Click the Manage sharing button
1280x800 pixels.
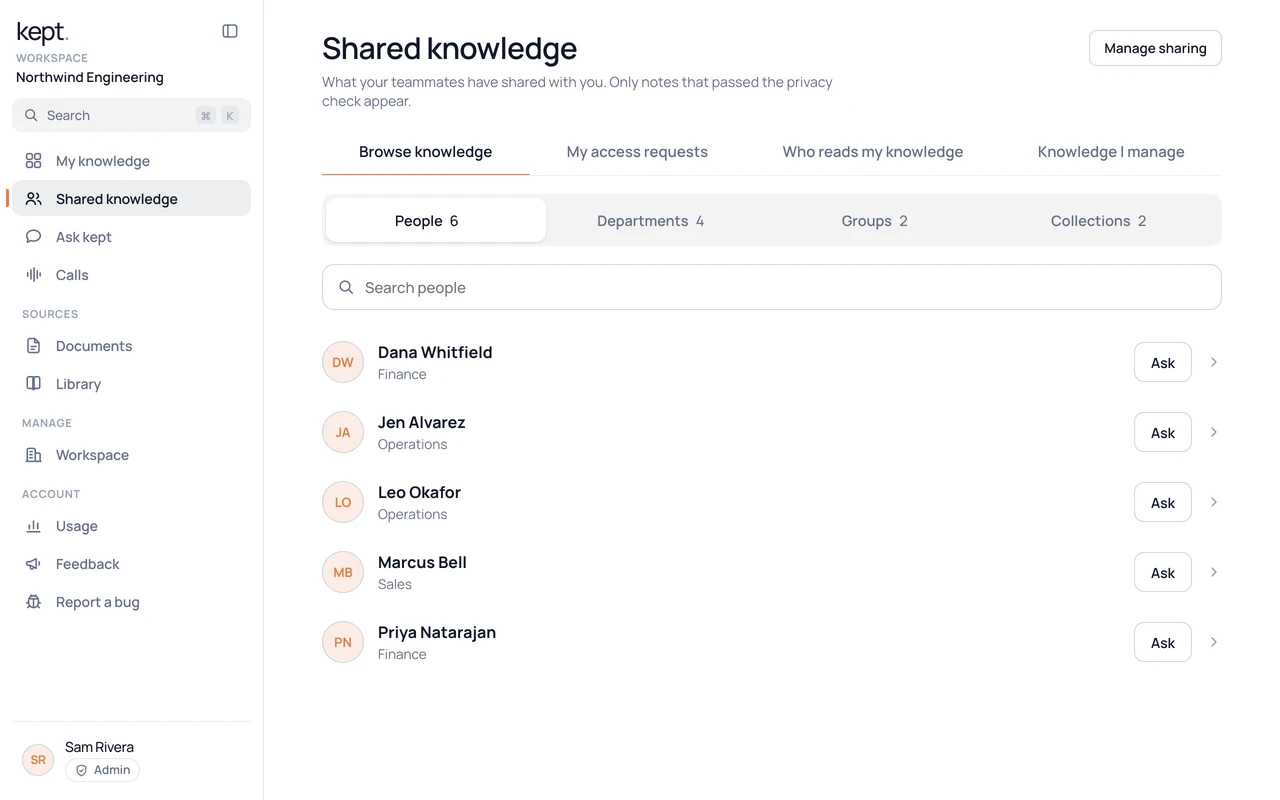point(1155,48)
